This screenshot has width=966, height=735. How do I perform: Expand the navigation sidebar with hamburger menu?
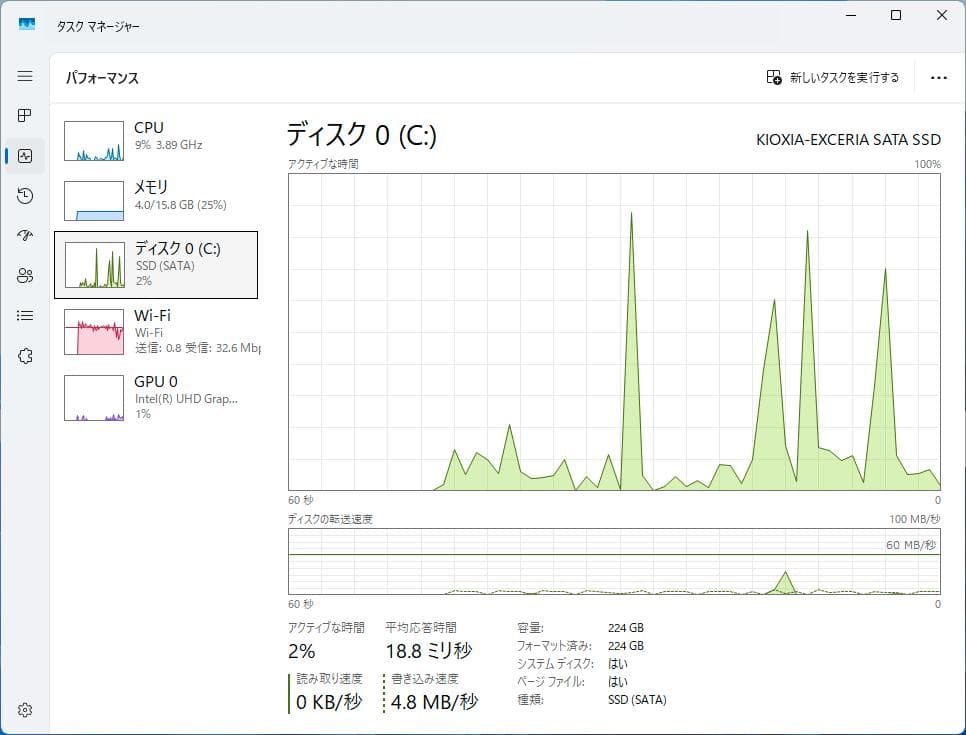tap(24, 76)
